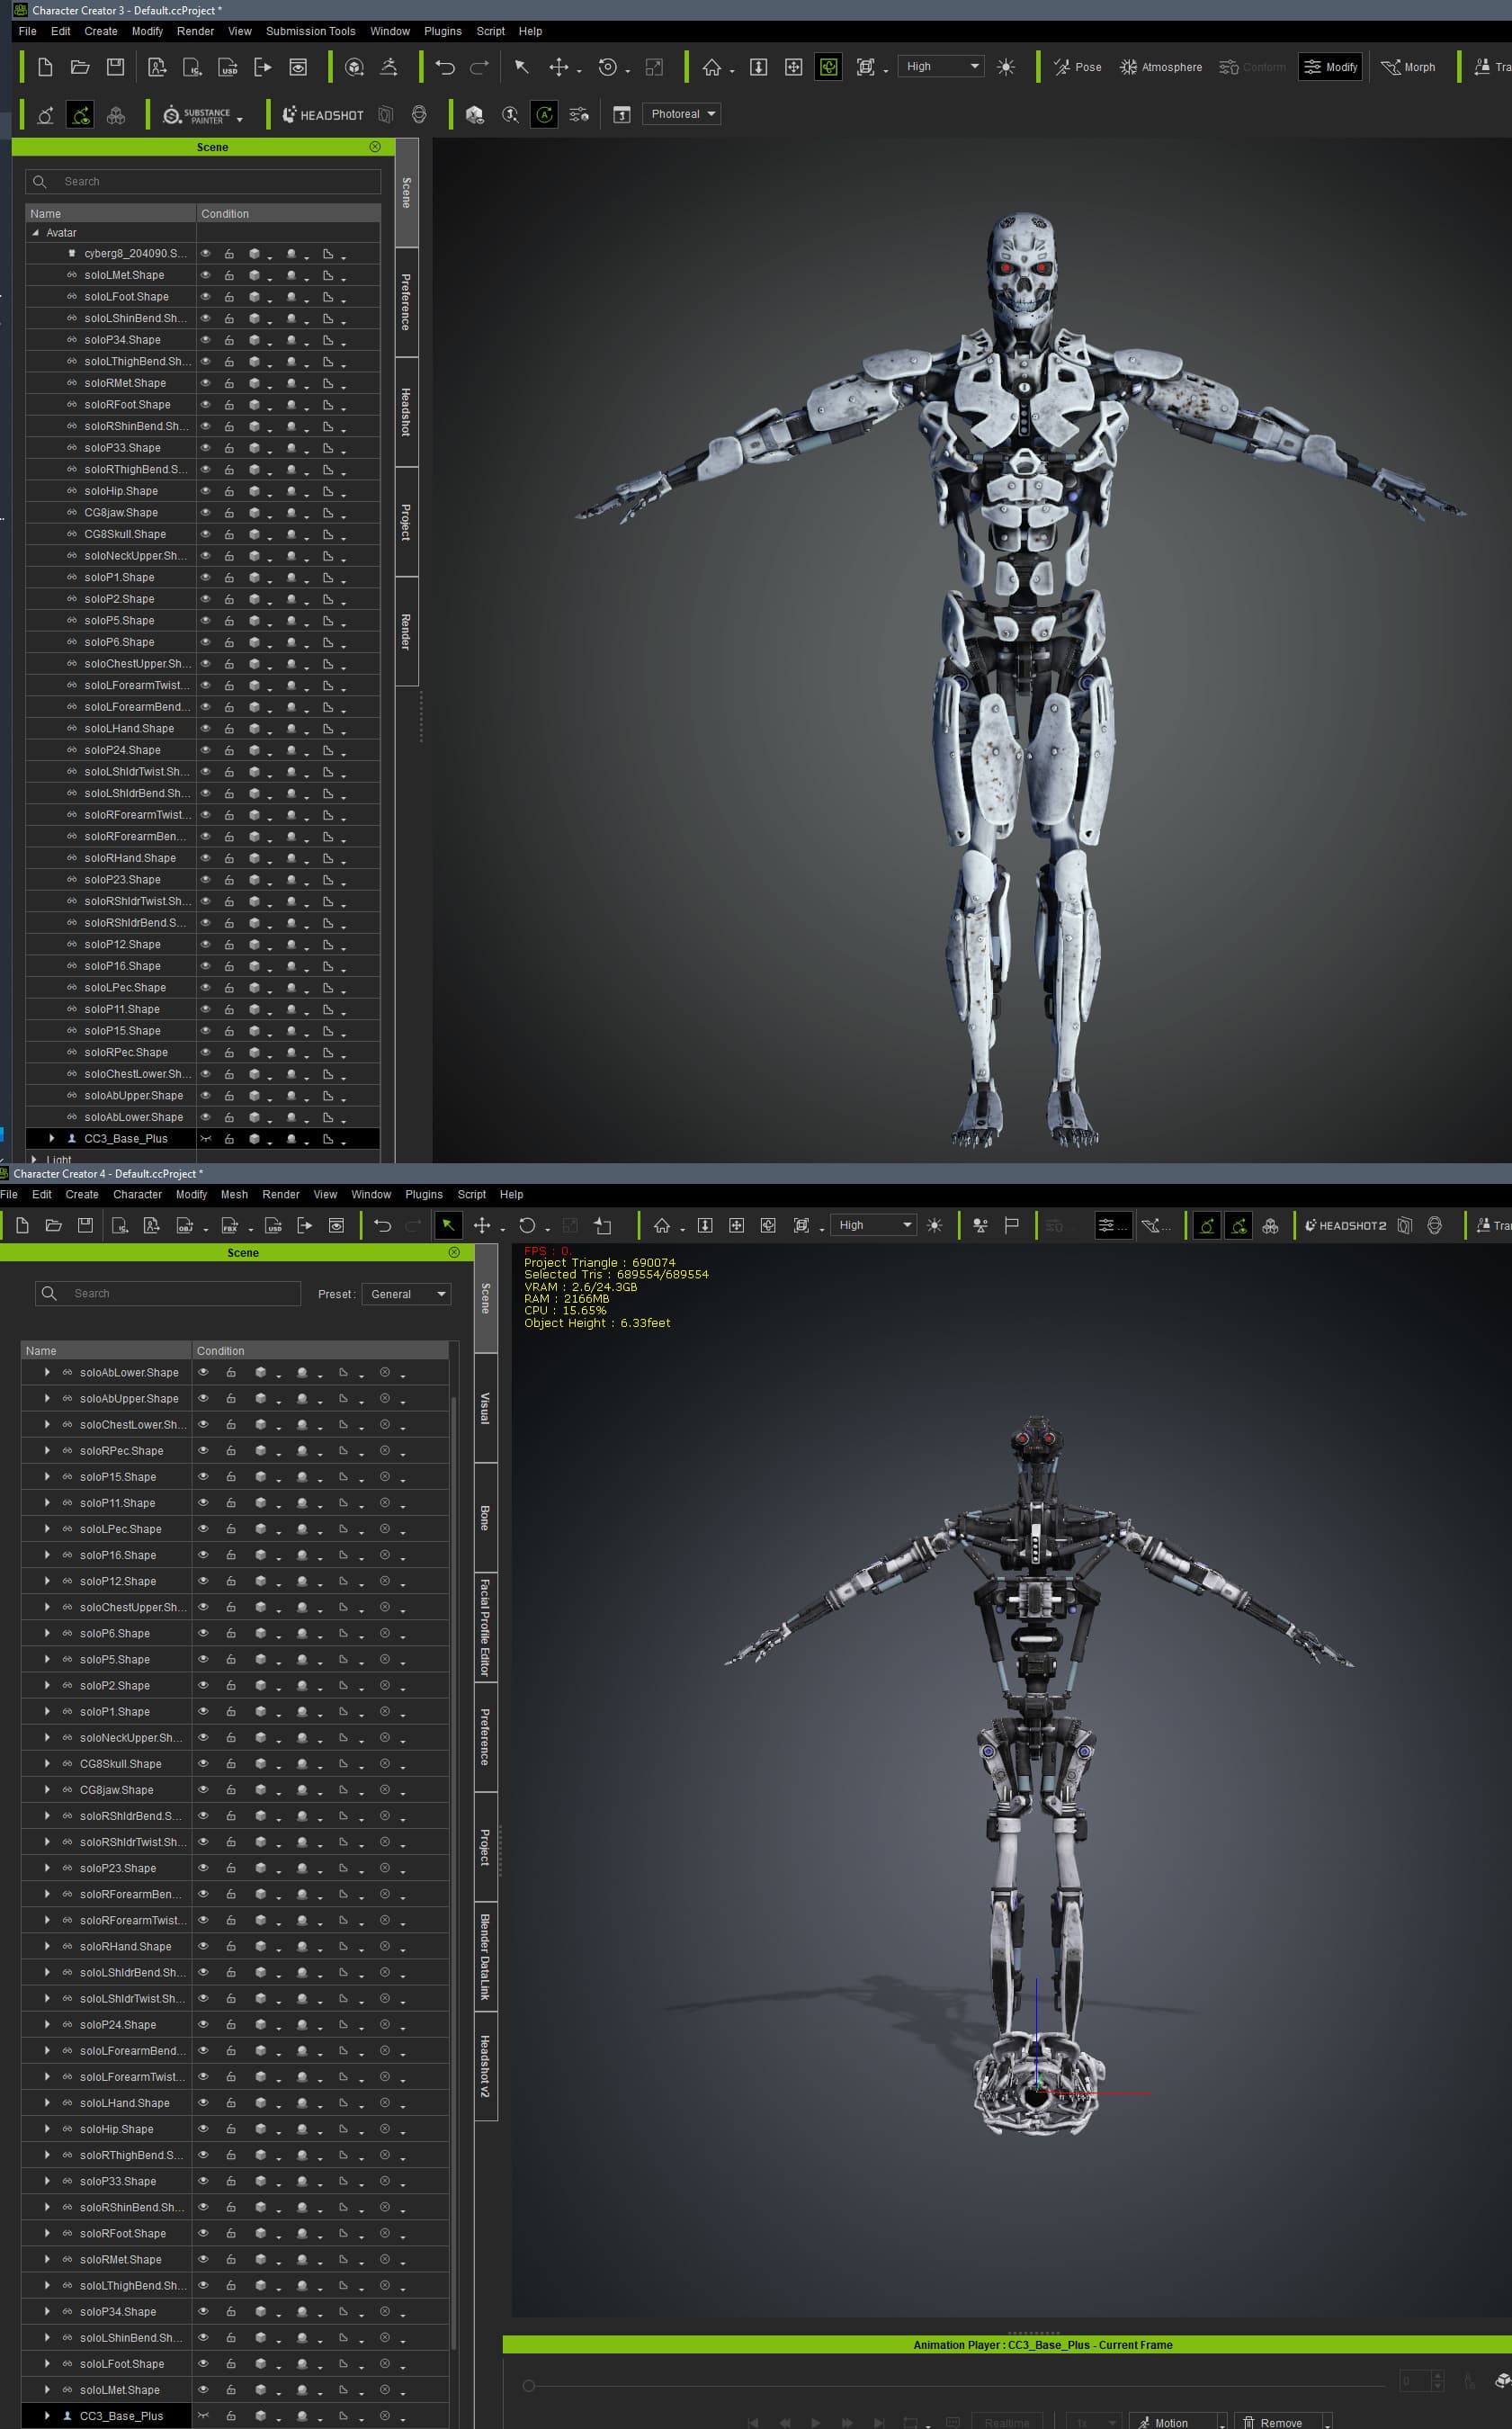Click the sun light icon in Character Creator 4
This screenshot has height=2429, width=1512.
(x=934, y=1225)
